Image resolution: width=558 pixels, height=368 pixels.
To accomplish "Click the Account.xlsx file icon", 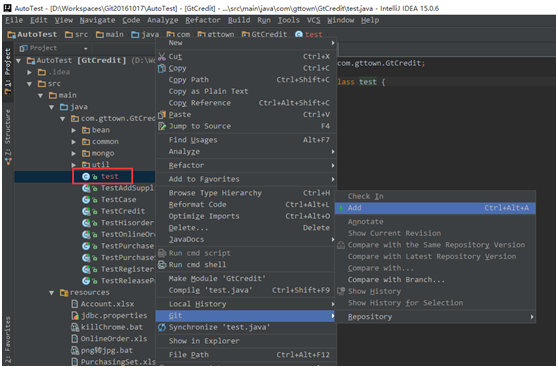I will pyautogui.click(x=75, y=304).
